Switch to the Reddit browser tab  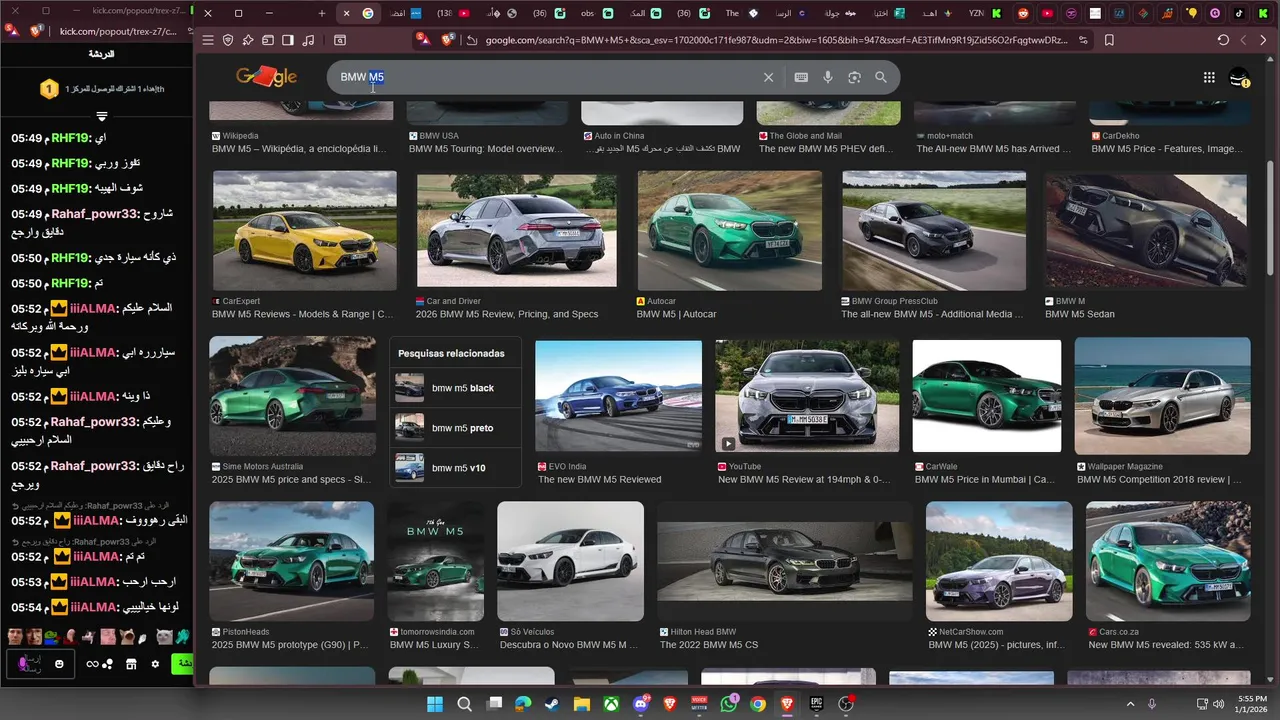click(x=1022, y=13)
